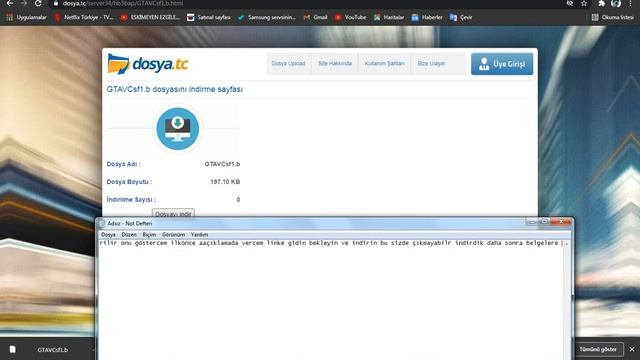
Task: Open the Uygulamalar apps bookmark
Action: click(26, 17)
